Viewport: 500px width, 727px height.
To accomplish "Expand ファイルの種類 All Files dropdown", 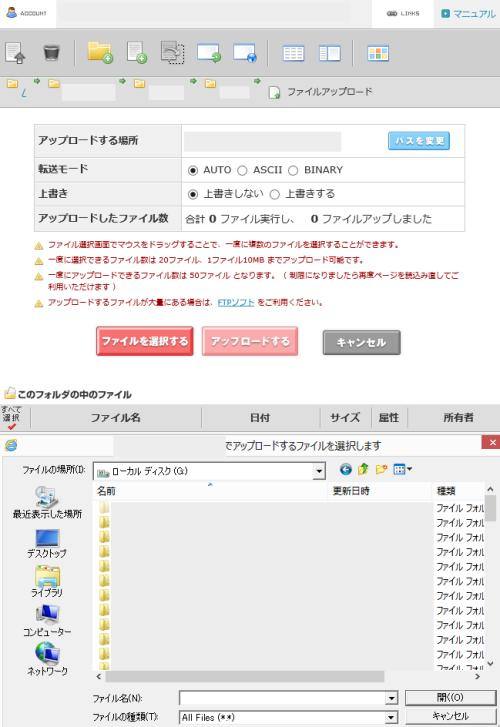I will click(391, 717).
